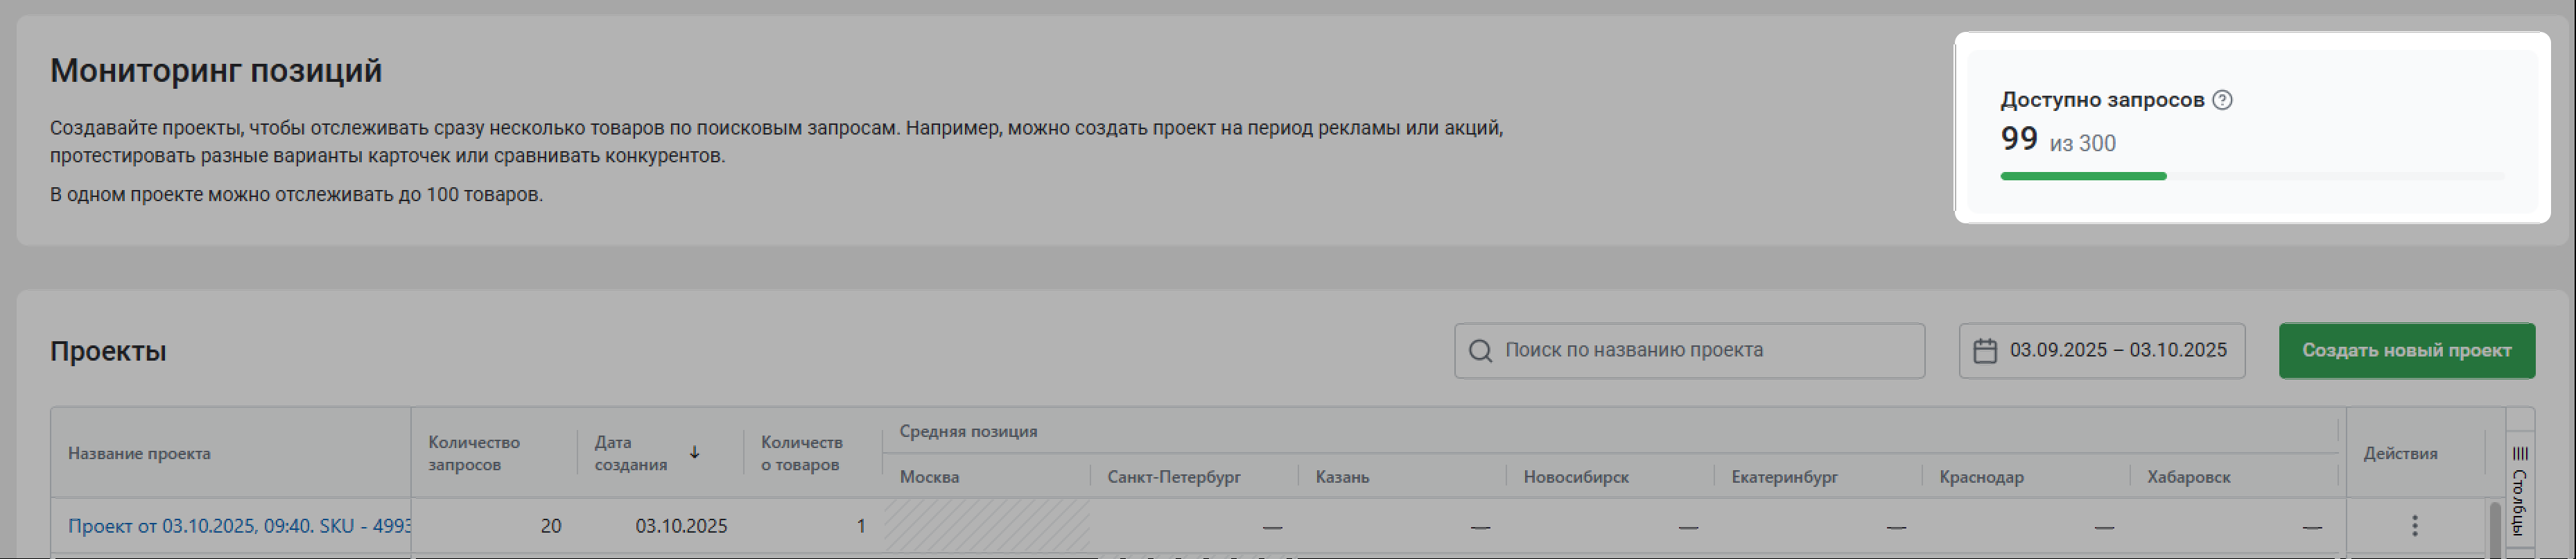Open the three-dot actions menu for project

(x=2414, y=526)
